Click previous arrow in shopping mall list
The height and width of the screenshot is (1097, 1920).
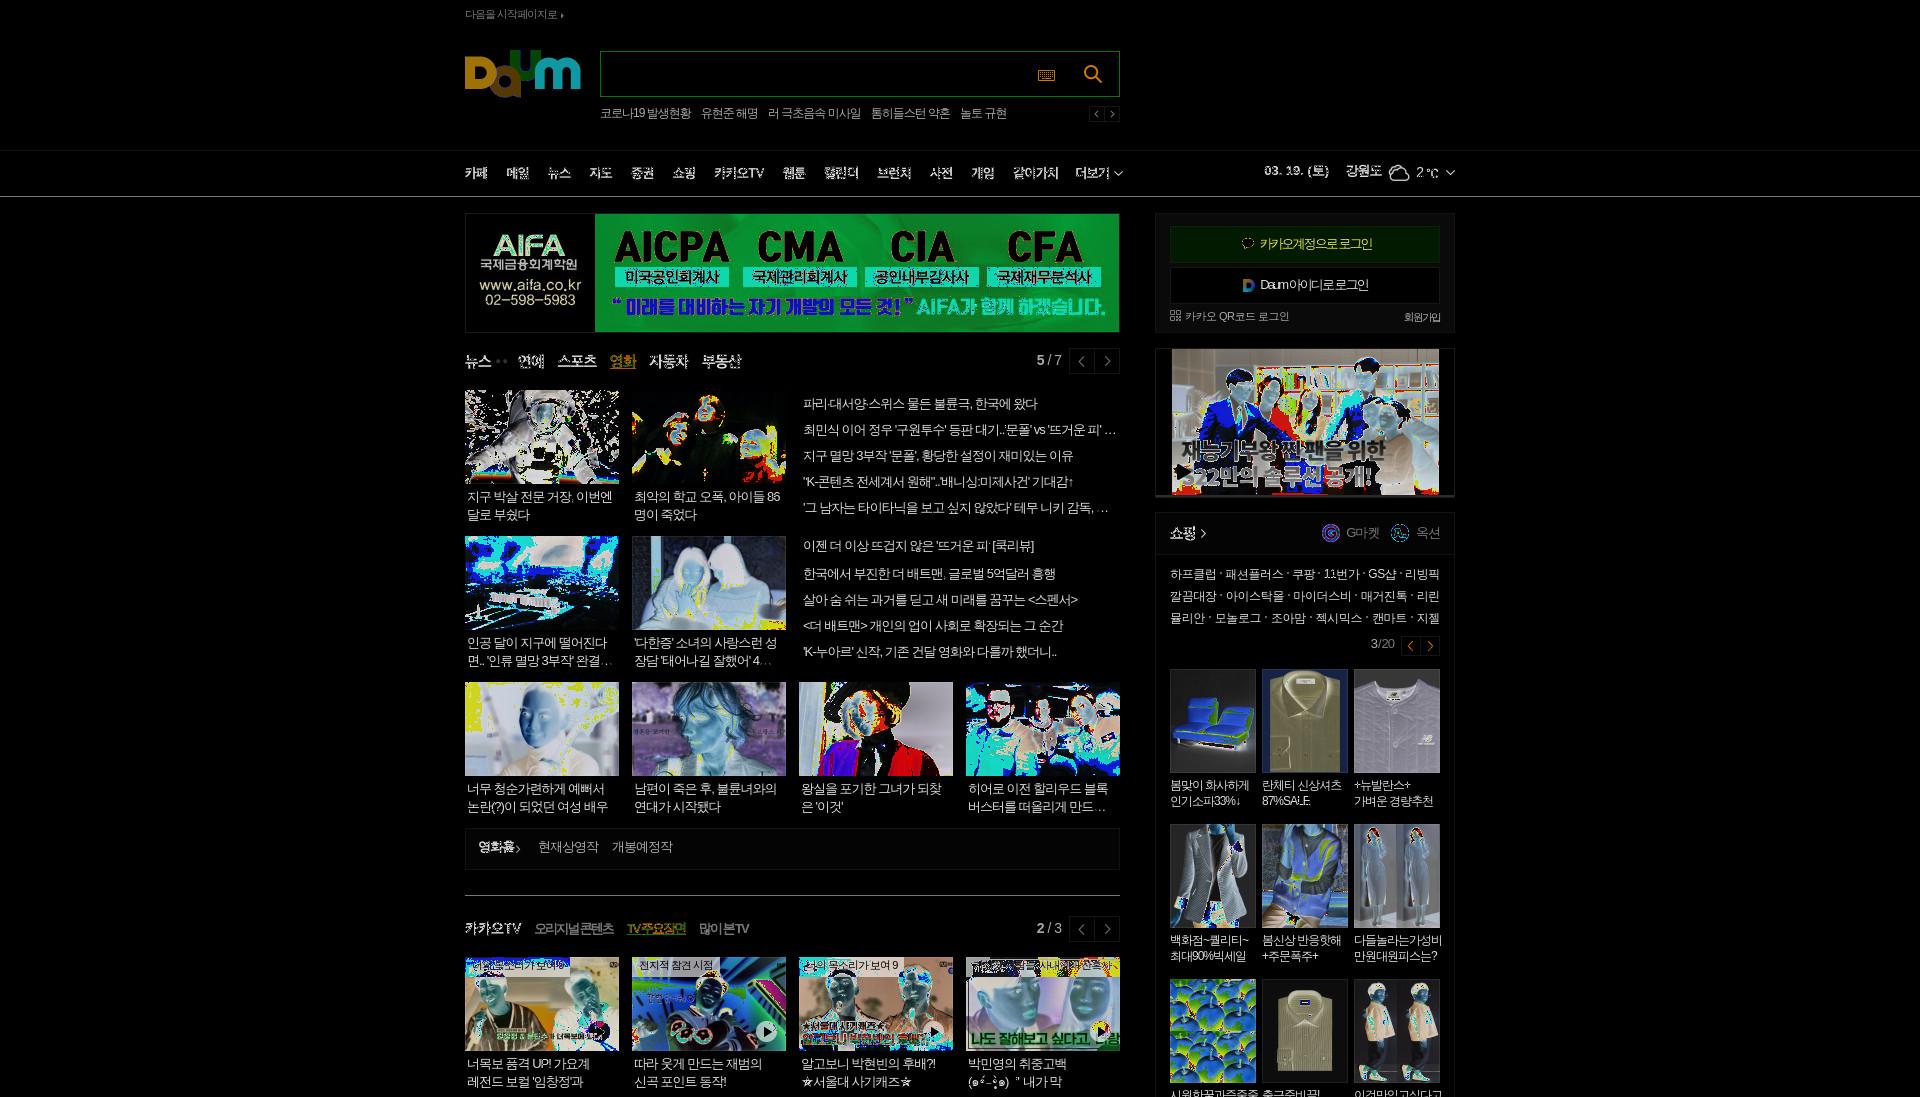click(1410, 646)
